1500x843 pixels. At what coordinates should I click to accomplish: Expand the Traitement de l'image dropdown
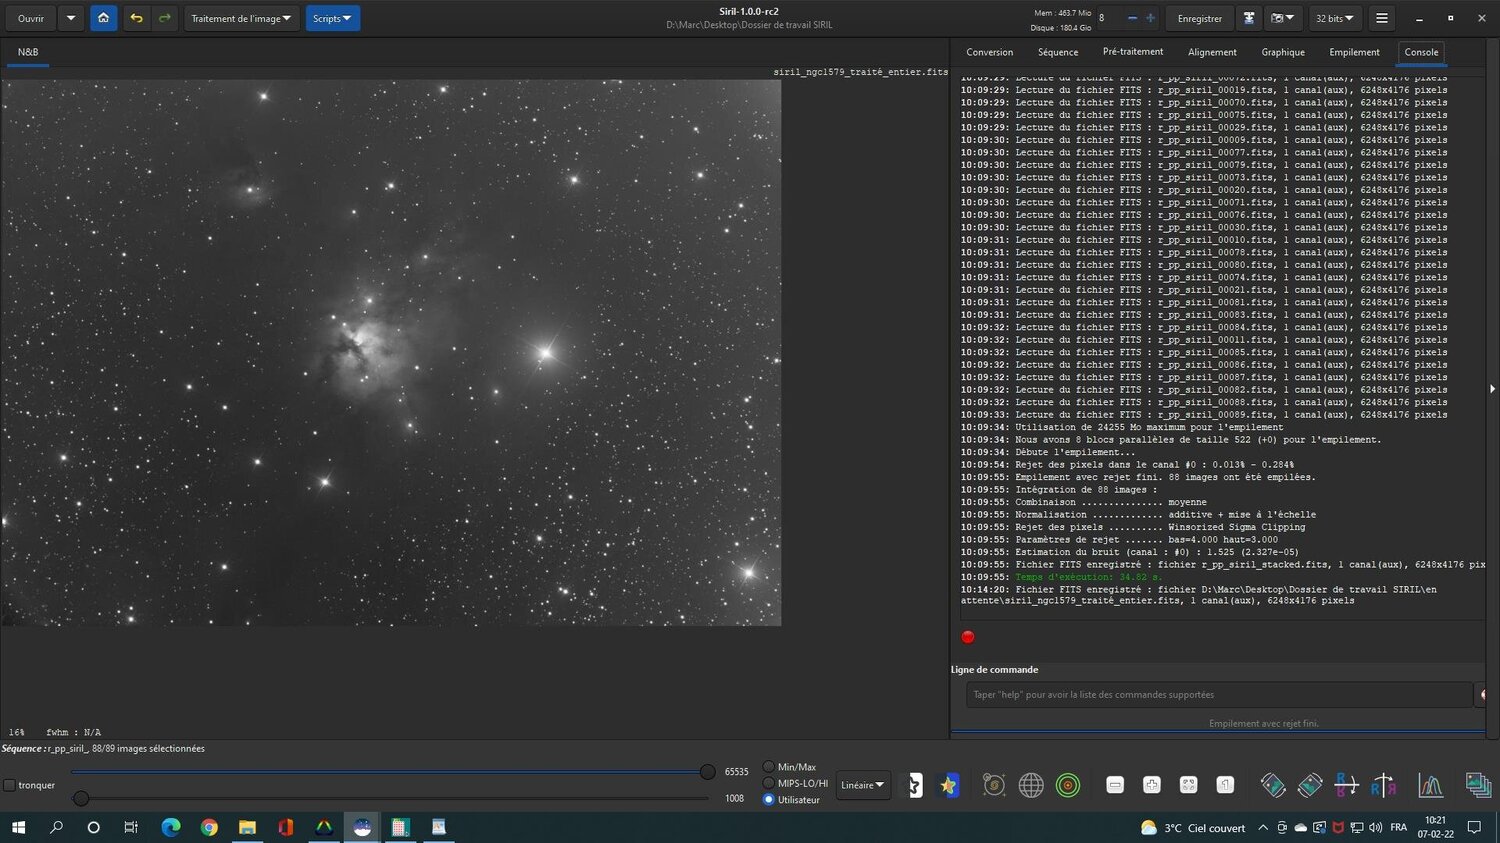[241, 18]
